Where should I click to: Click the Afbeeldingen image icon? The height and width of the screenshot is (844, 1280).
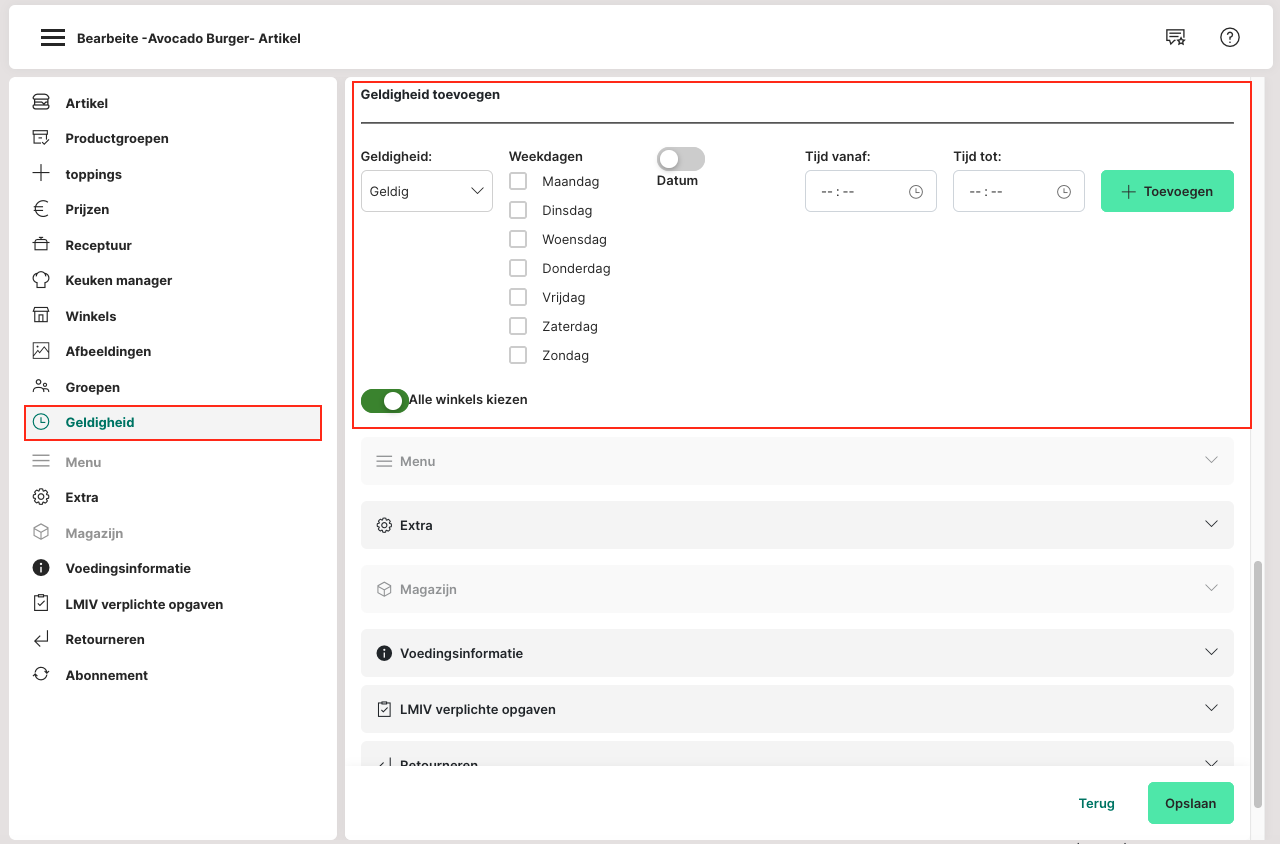41,351
